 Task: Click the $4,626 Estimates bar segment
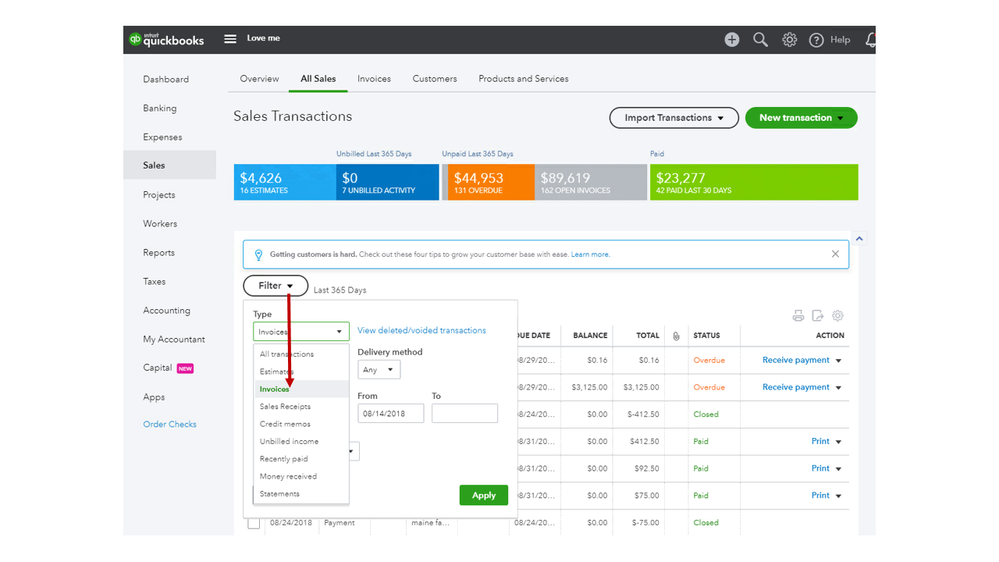(285, 182)
